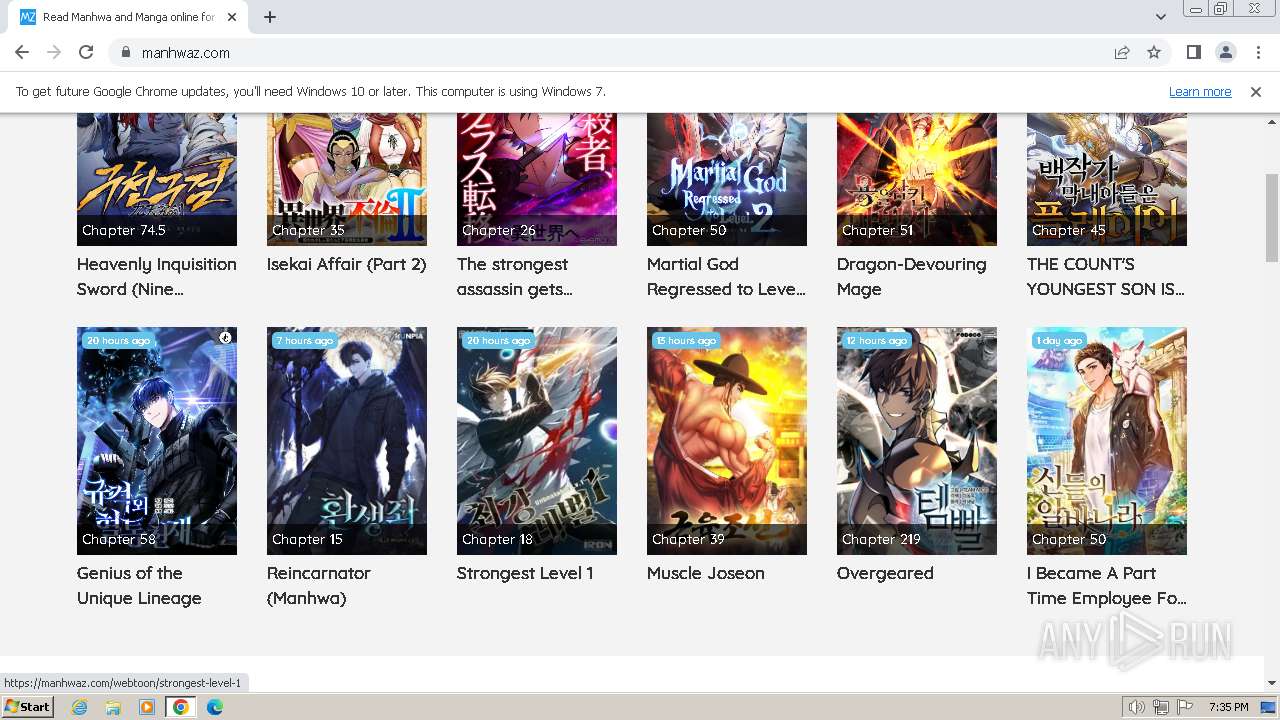
Task: Open a new browser tab
Action: point(270,17)
